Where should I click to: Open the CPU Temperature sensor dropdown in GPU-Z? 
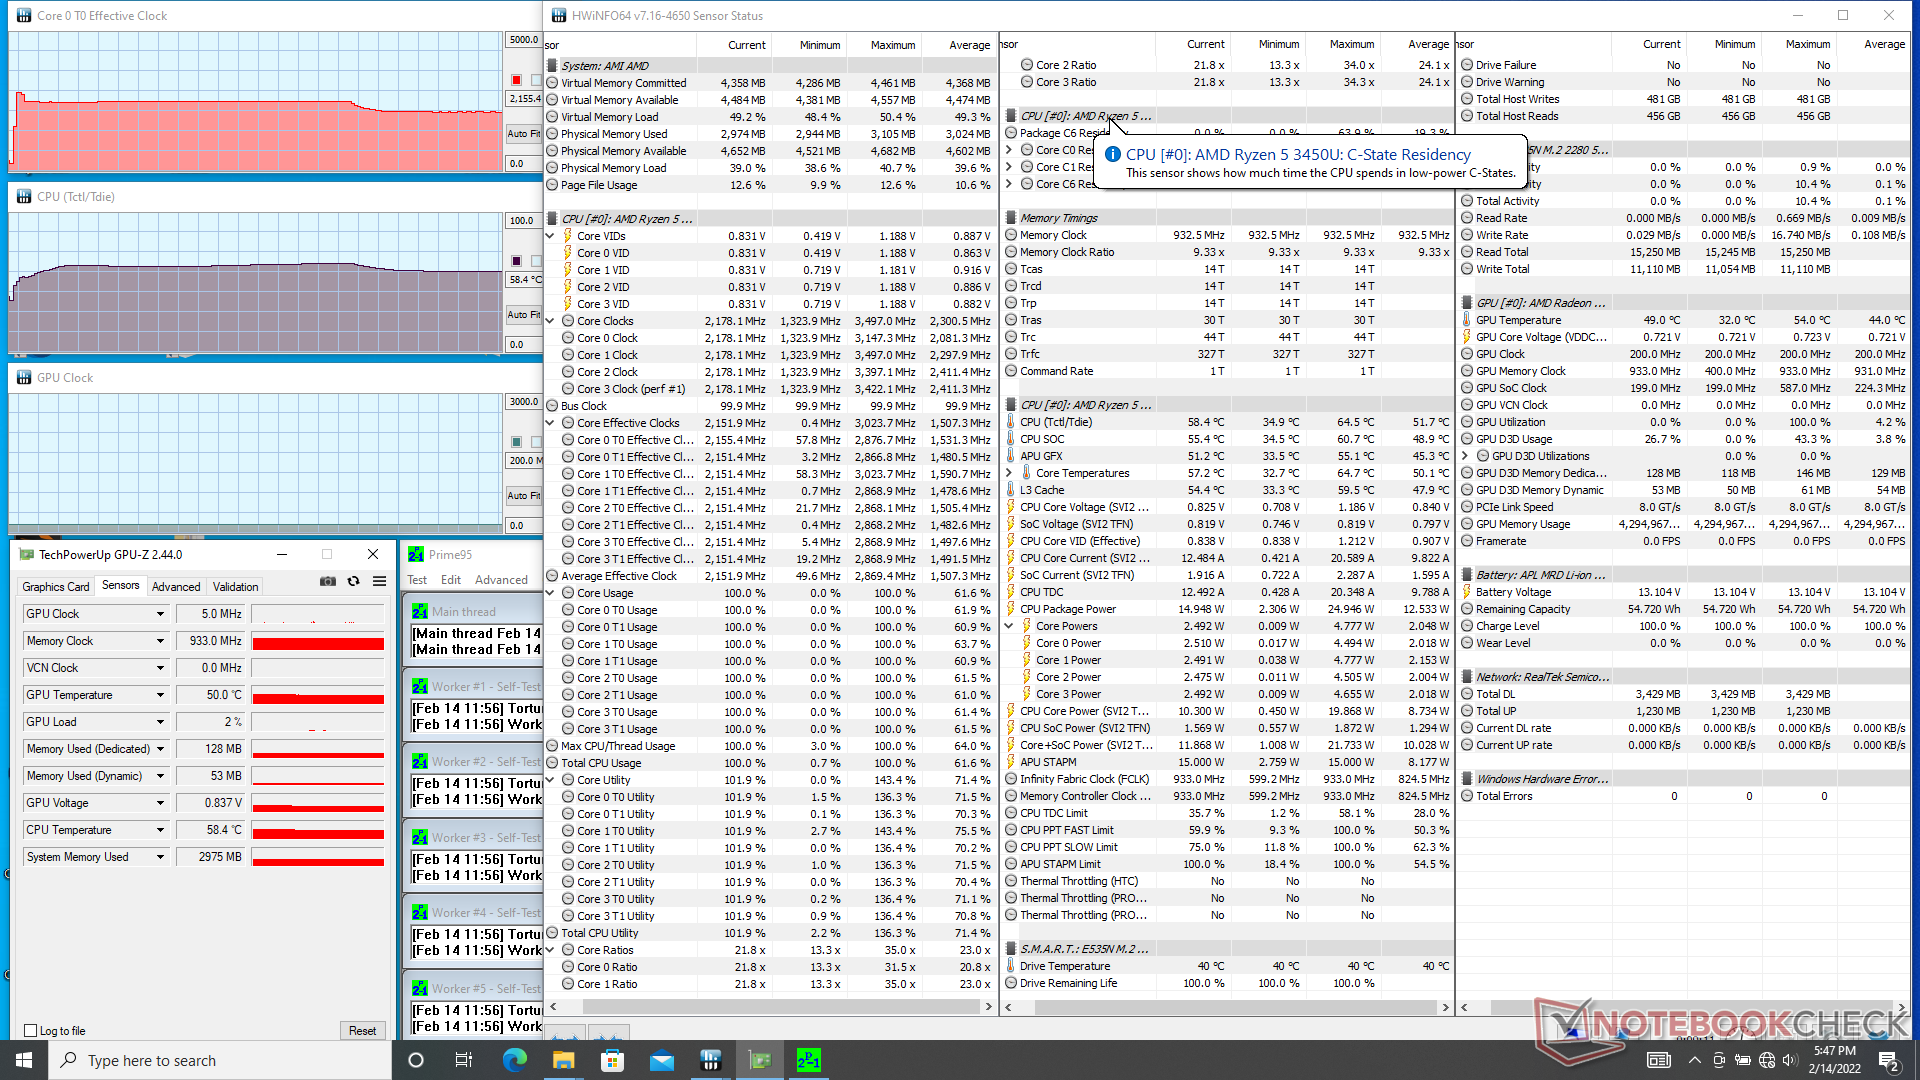pos(160,830)
